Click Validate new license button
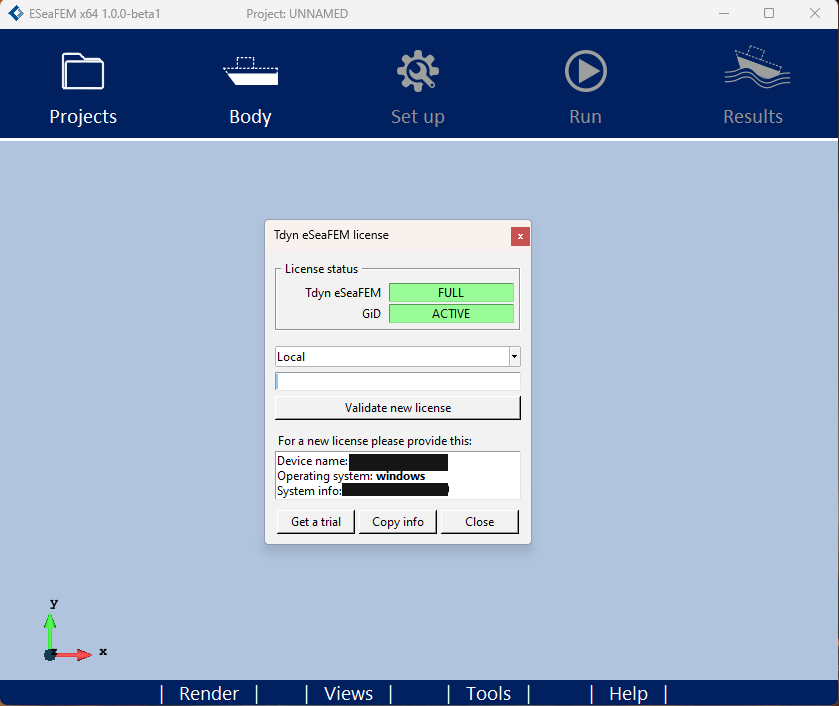Screen dimensions: 839x706 (x=398, y=408)
